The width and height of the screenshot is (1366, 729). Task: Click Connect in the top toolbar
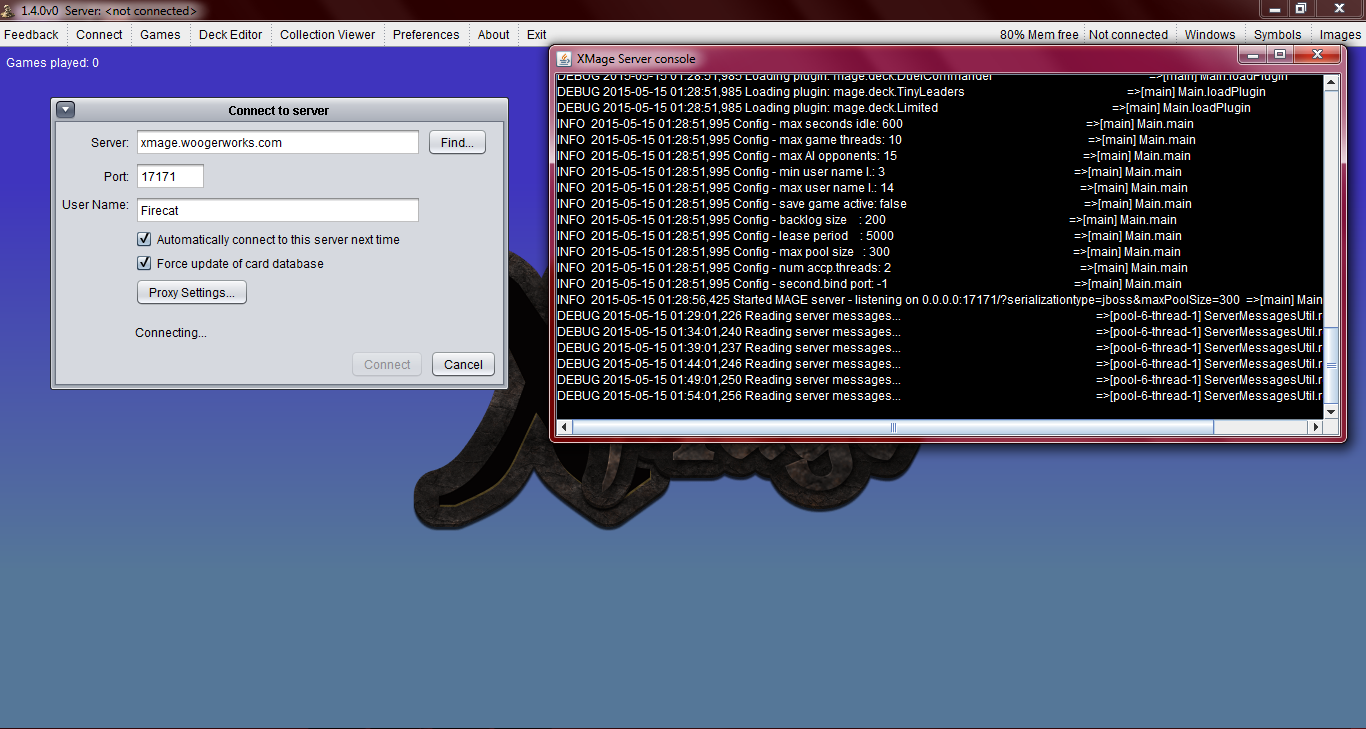99,34
